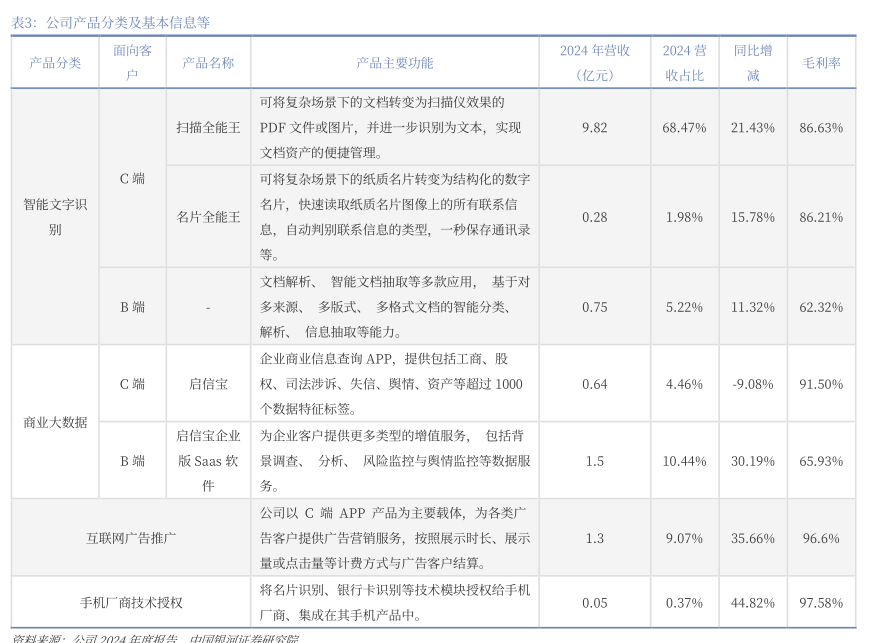Image resolution: width=888 pixels, height=643 pixels.
Task: Click the 毛利率 column header
Action: coord(821,63)
